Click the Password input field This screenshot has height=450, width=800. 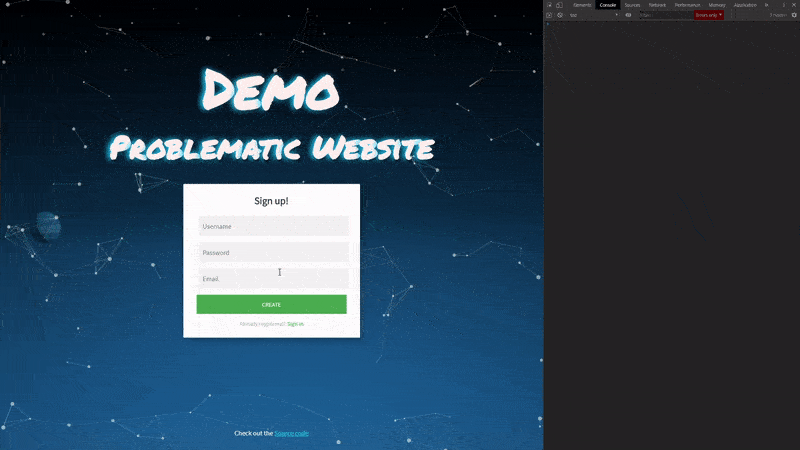(273, 253)
